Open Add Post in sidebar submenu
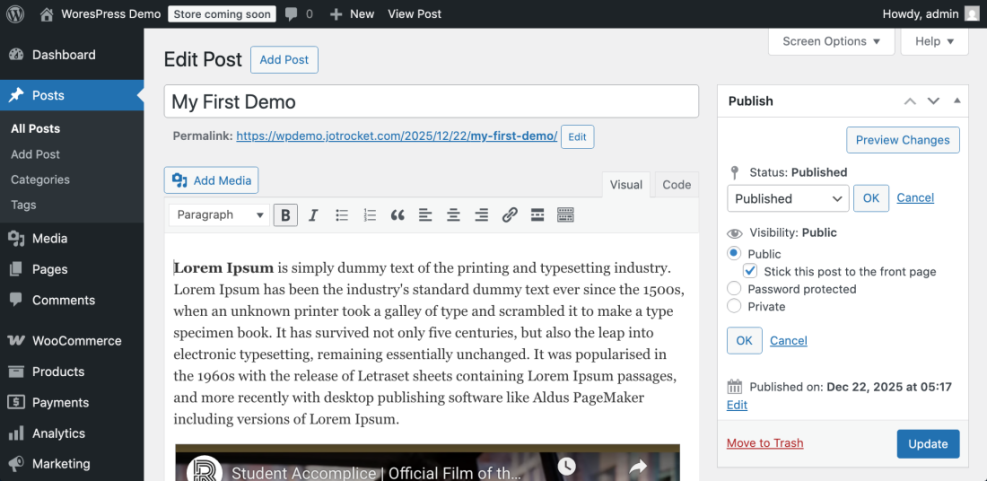987x481 pixels. pyautogui.click(x=35, y=154)
